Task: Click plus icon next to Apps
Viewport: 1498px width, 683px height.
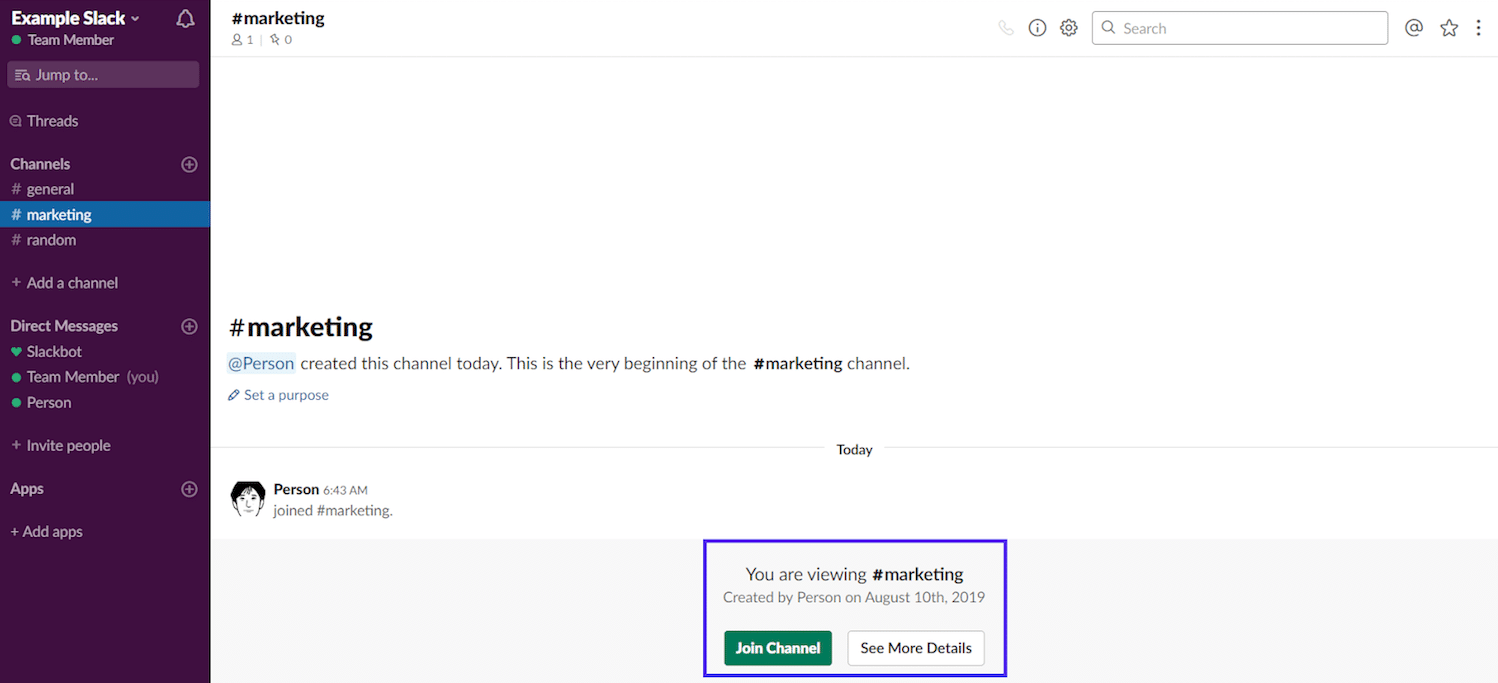Action: (189, 489)
